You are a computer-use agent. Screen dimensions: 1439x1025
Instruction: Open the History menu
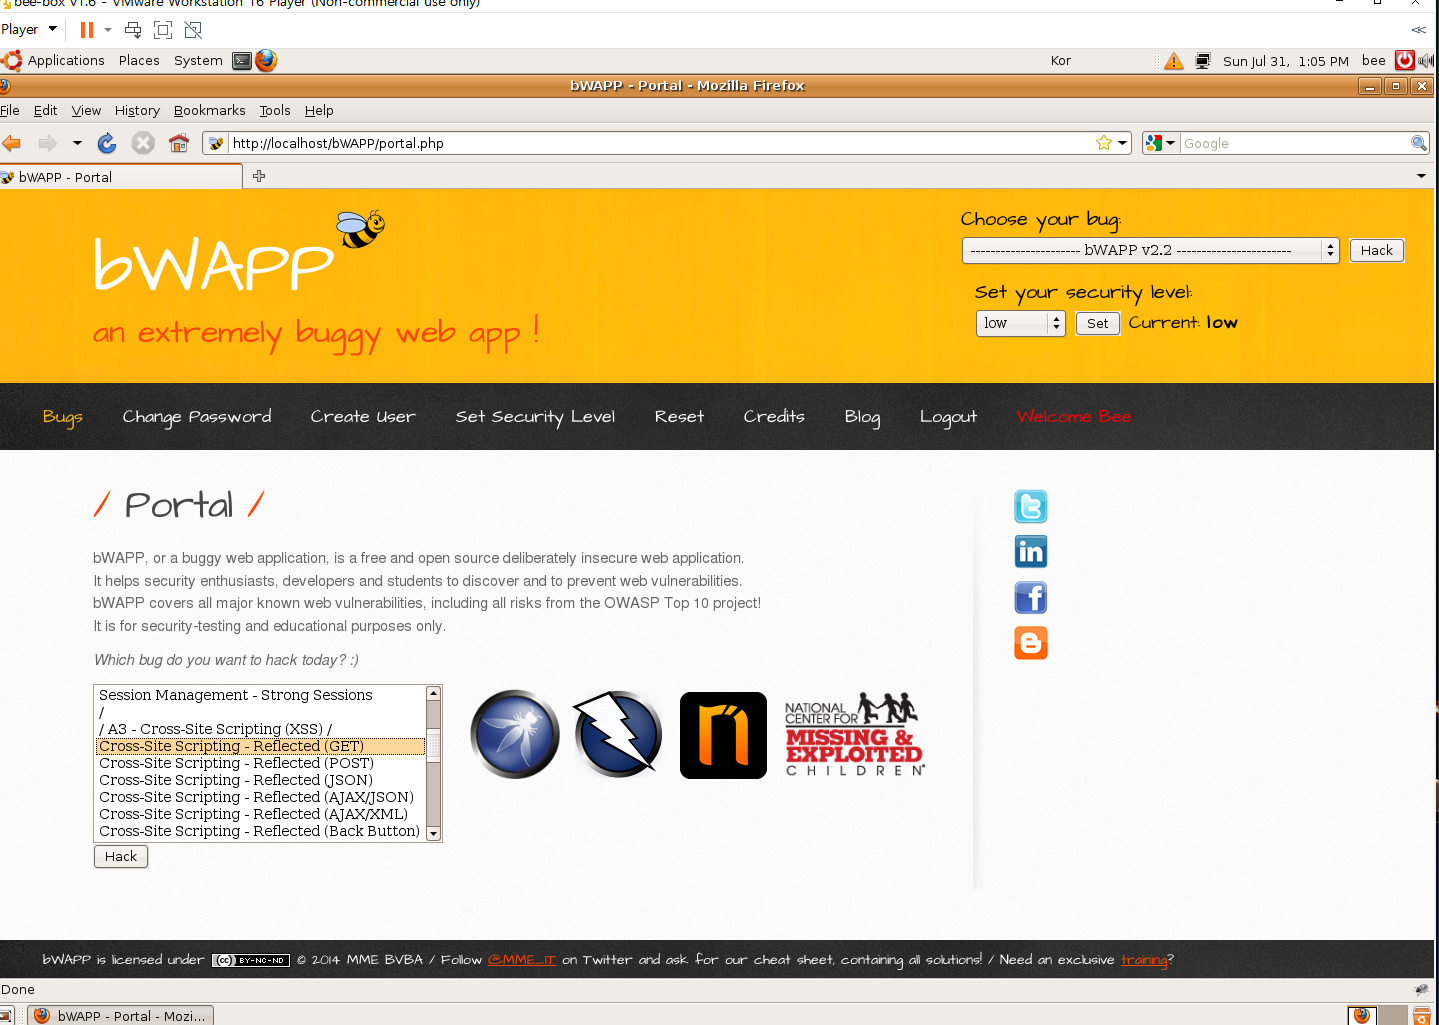(x=137, y=110)
